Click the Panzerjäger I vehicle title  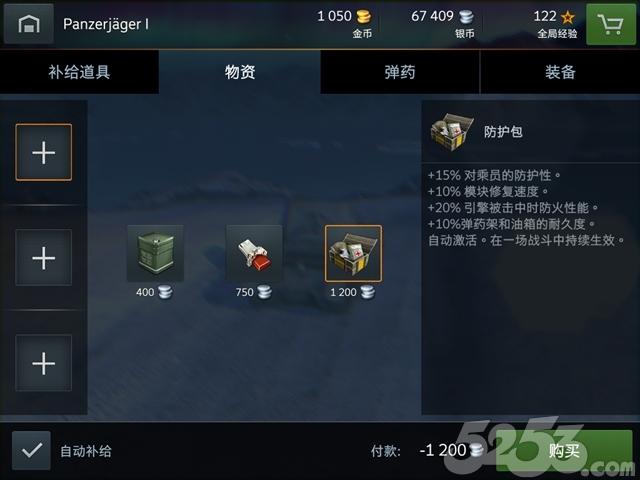tap(106, 24)
